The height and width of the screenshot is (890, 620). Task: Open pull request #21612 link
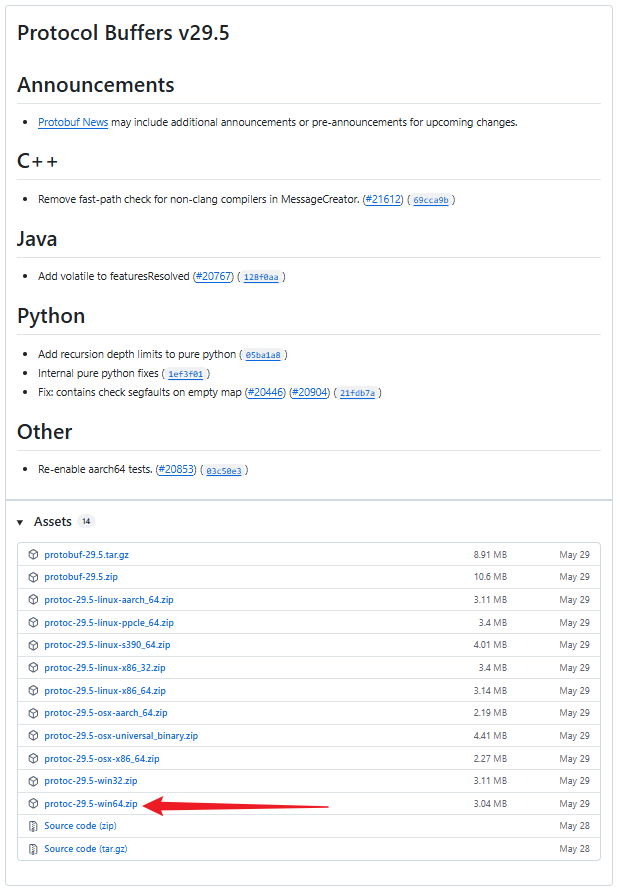click(x=383, y=200)
